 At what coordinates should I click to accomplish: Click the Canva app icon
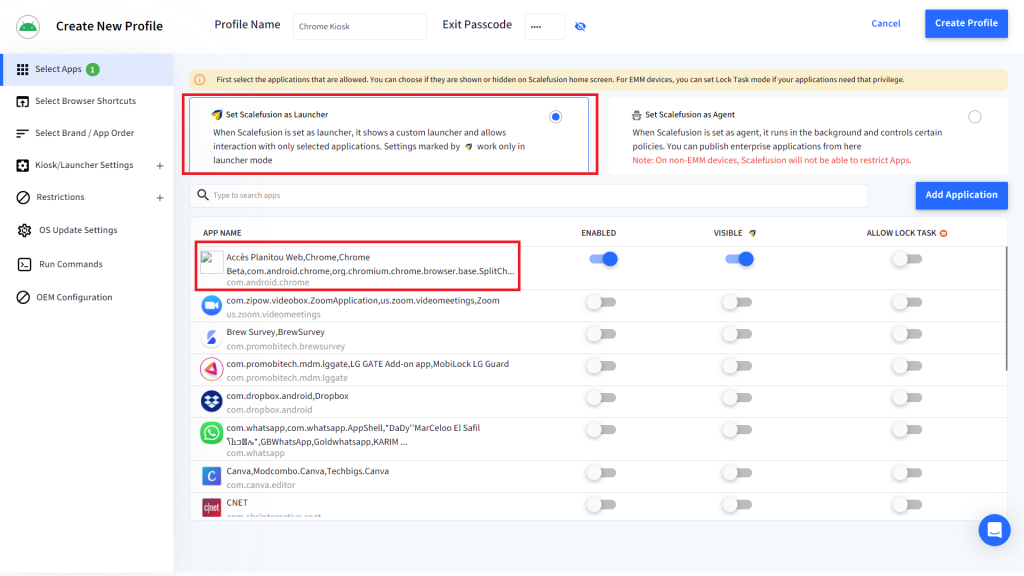pyautogui.click(x=212, y=476)
